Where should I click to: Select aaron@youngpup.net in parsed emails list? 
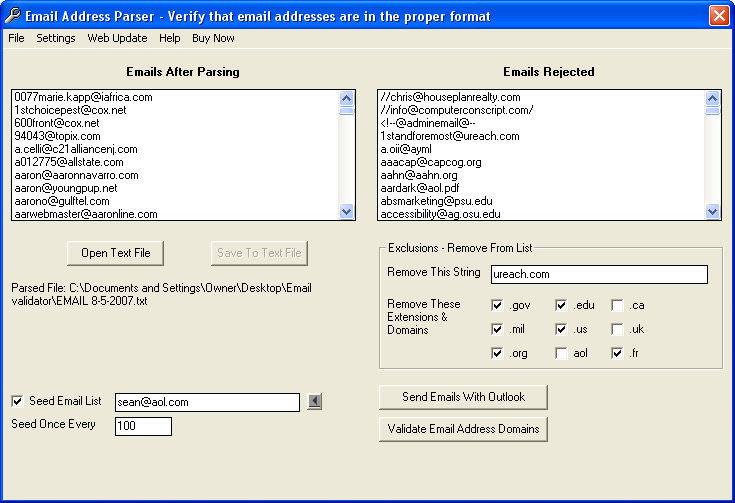66,188
